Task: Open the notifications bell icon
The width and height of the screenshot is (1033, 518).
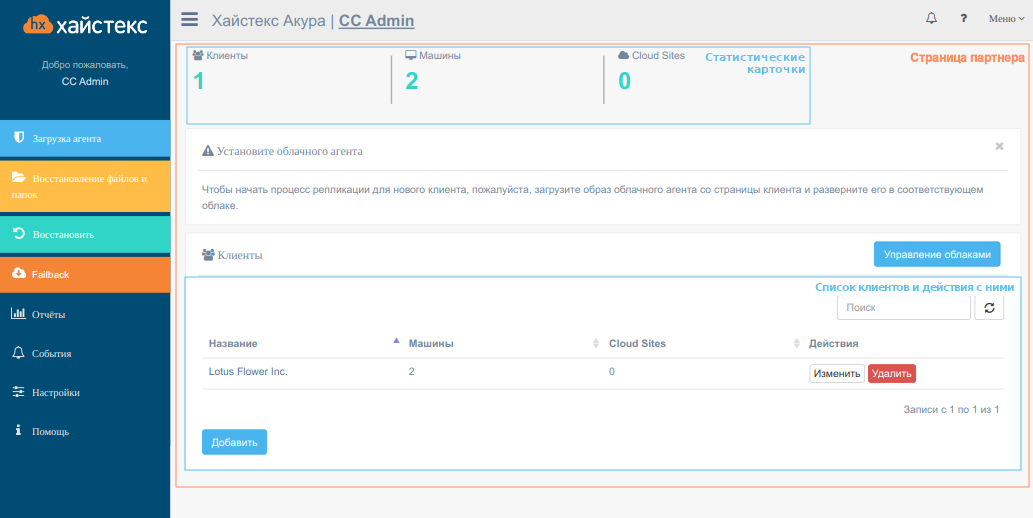Action: (x=931, y=18)
